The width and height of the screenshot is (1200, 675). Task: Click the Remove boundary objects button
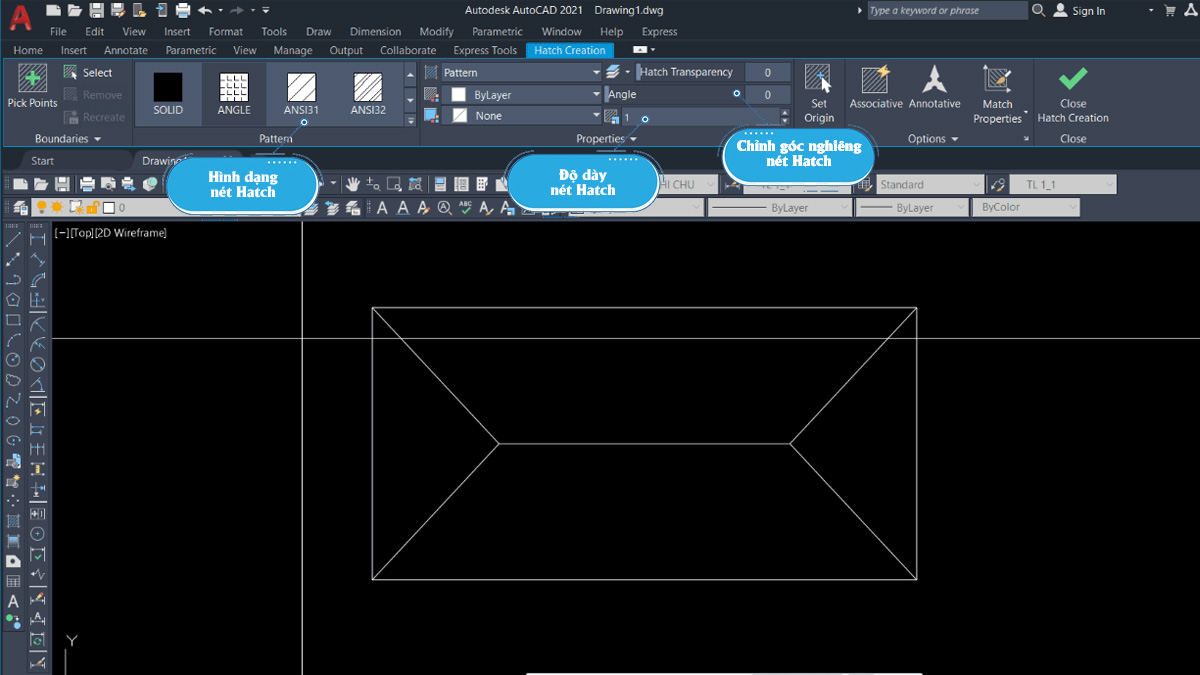pyautogui.click(x=93, y=95)
